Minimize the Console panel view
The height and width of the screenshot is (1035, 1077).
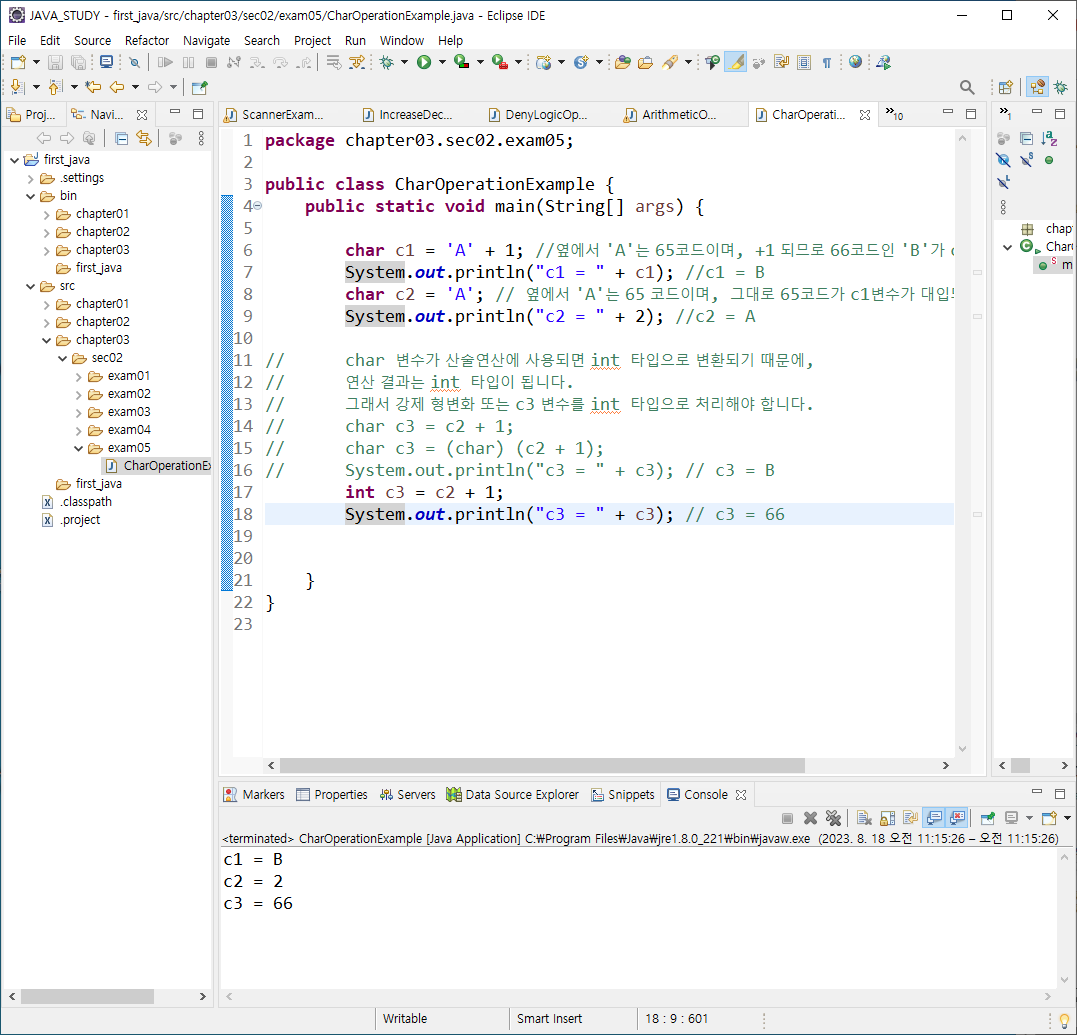[1037, 793]
